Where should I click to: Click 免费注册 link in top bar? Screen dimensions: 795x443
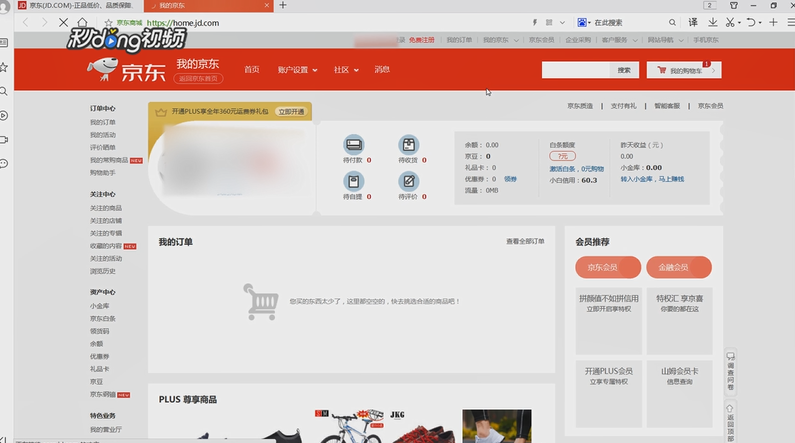click(x=422, y=40)
